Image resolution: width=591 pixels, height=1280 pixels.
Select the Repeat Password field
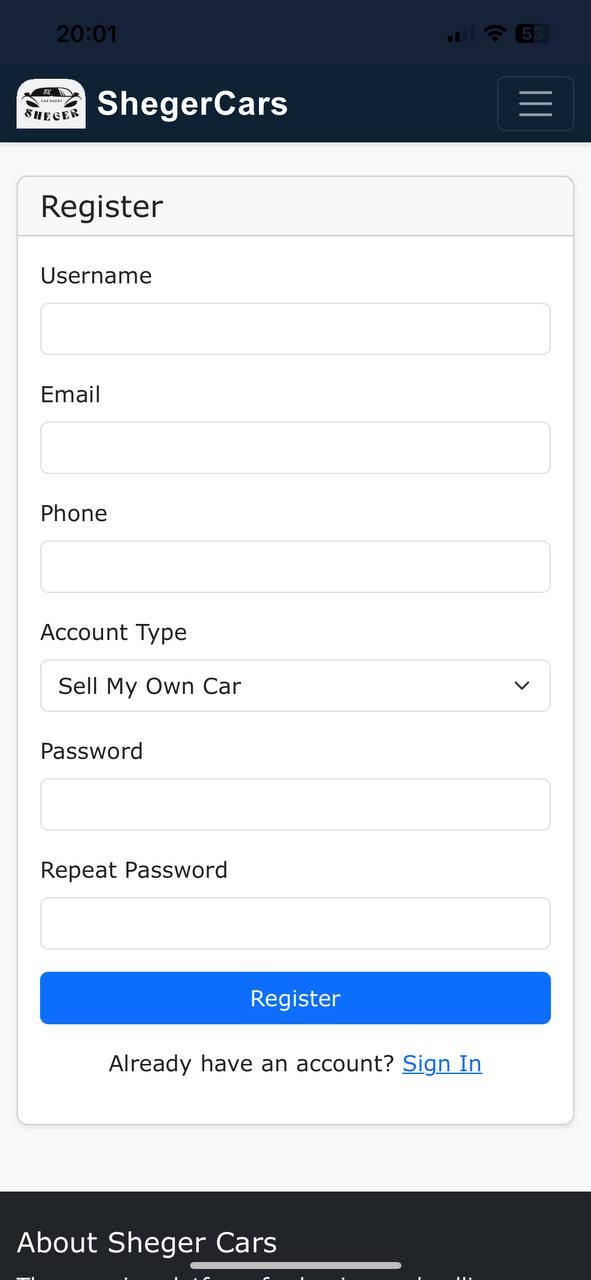coord(295,923)
